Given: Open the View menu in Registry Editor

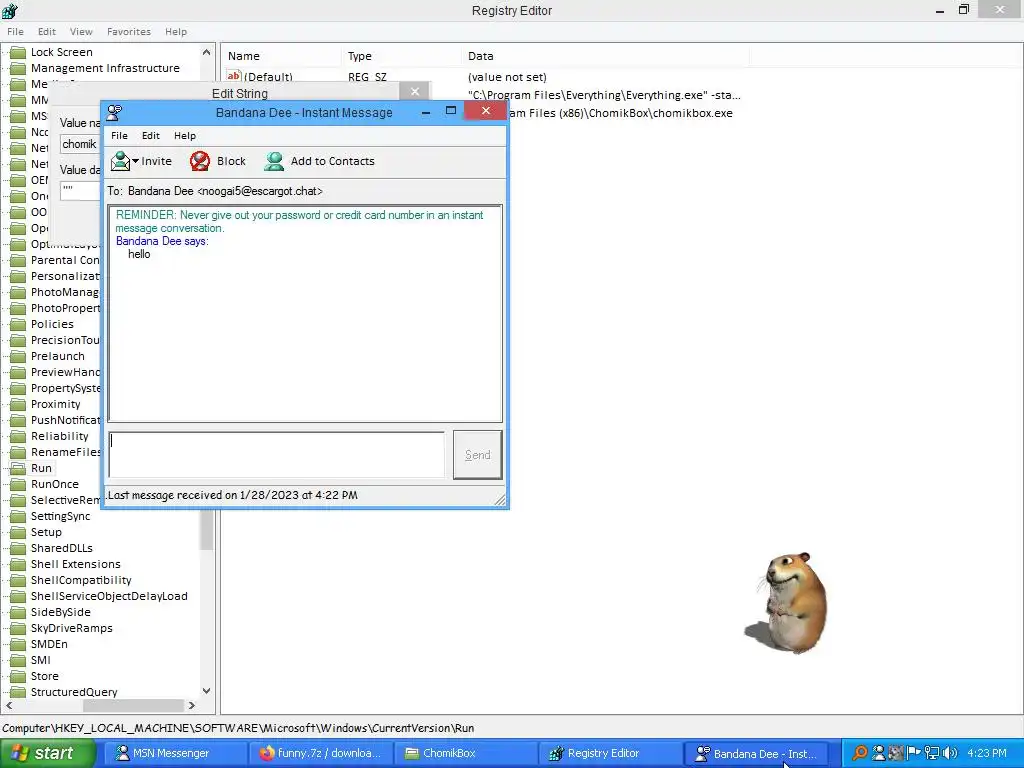Looking at the screenshot, I should (x=81, y=31).
